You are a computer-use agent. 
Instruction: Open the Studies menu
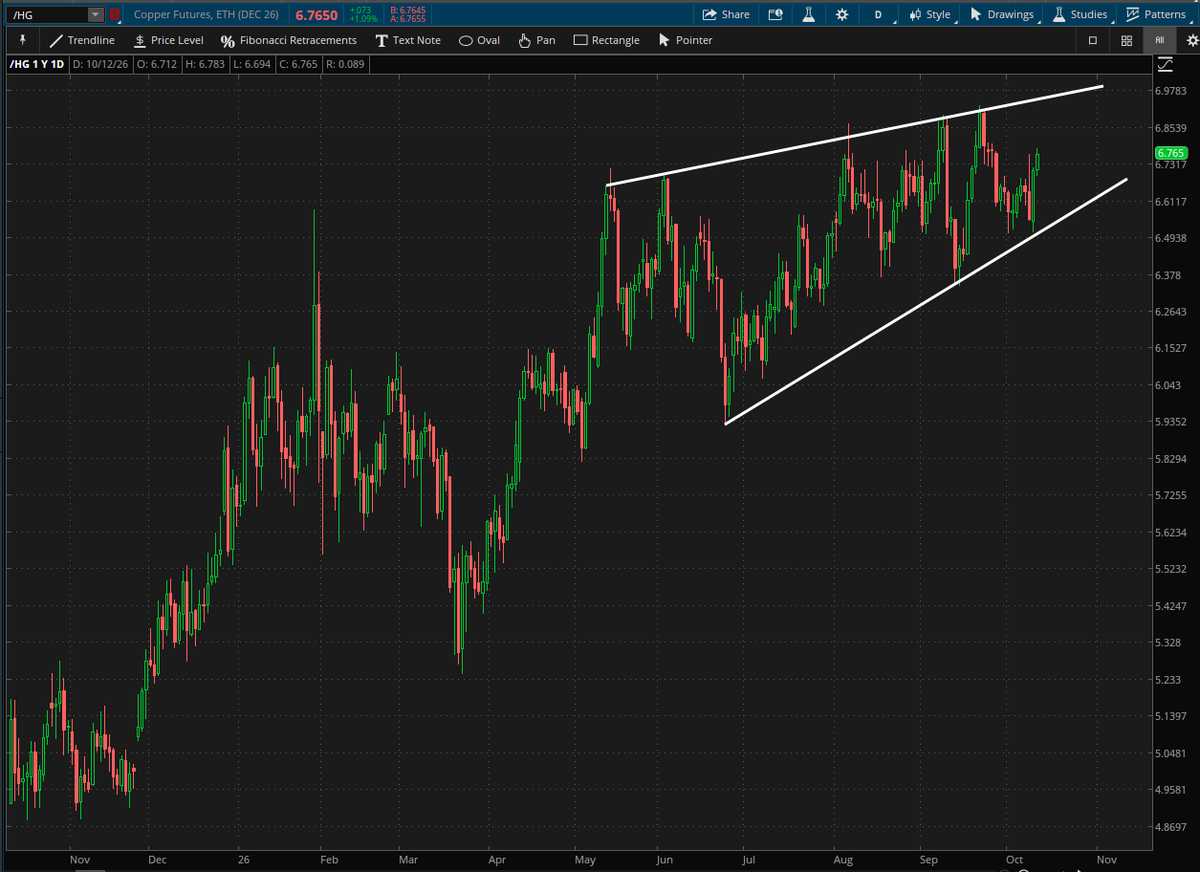tap(1080, 14)
